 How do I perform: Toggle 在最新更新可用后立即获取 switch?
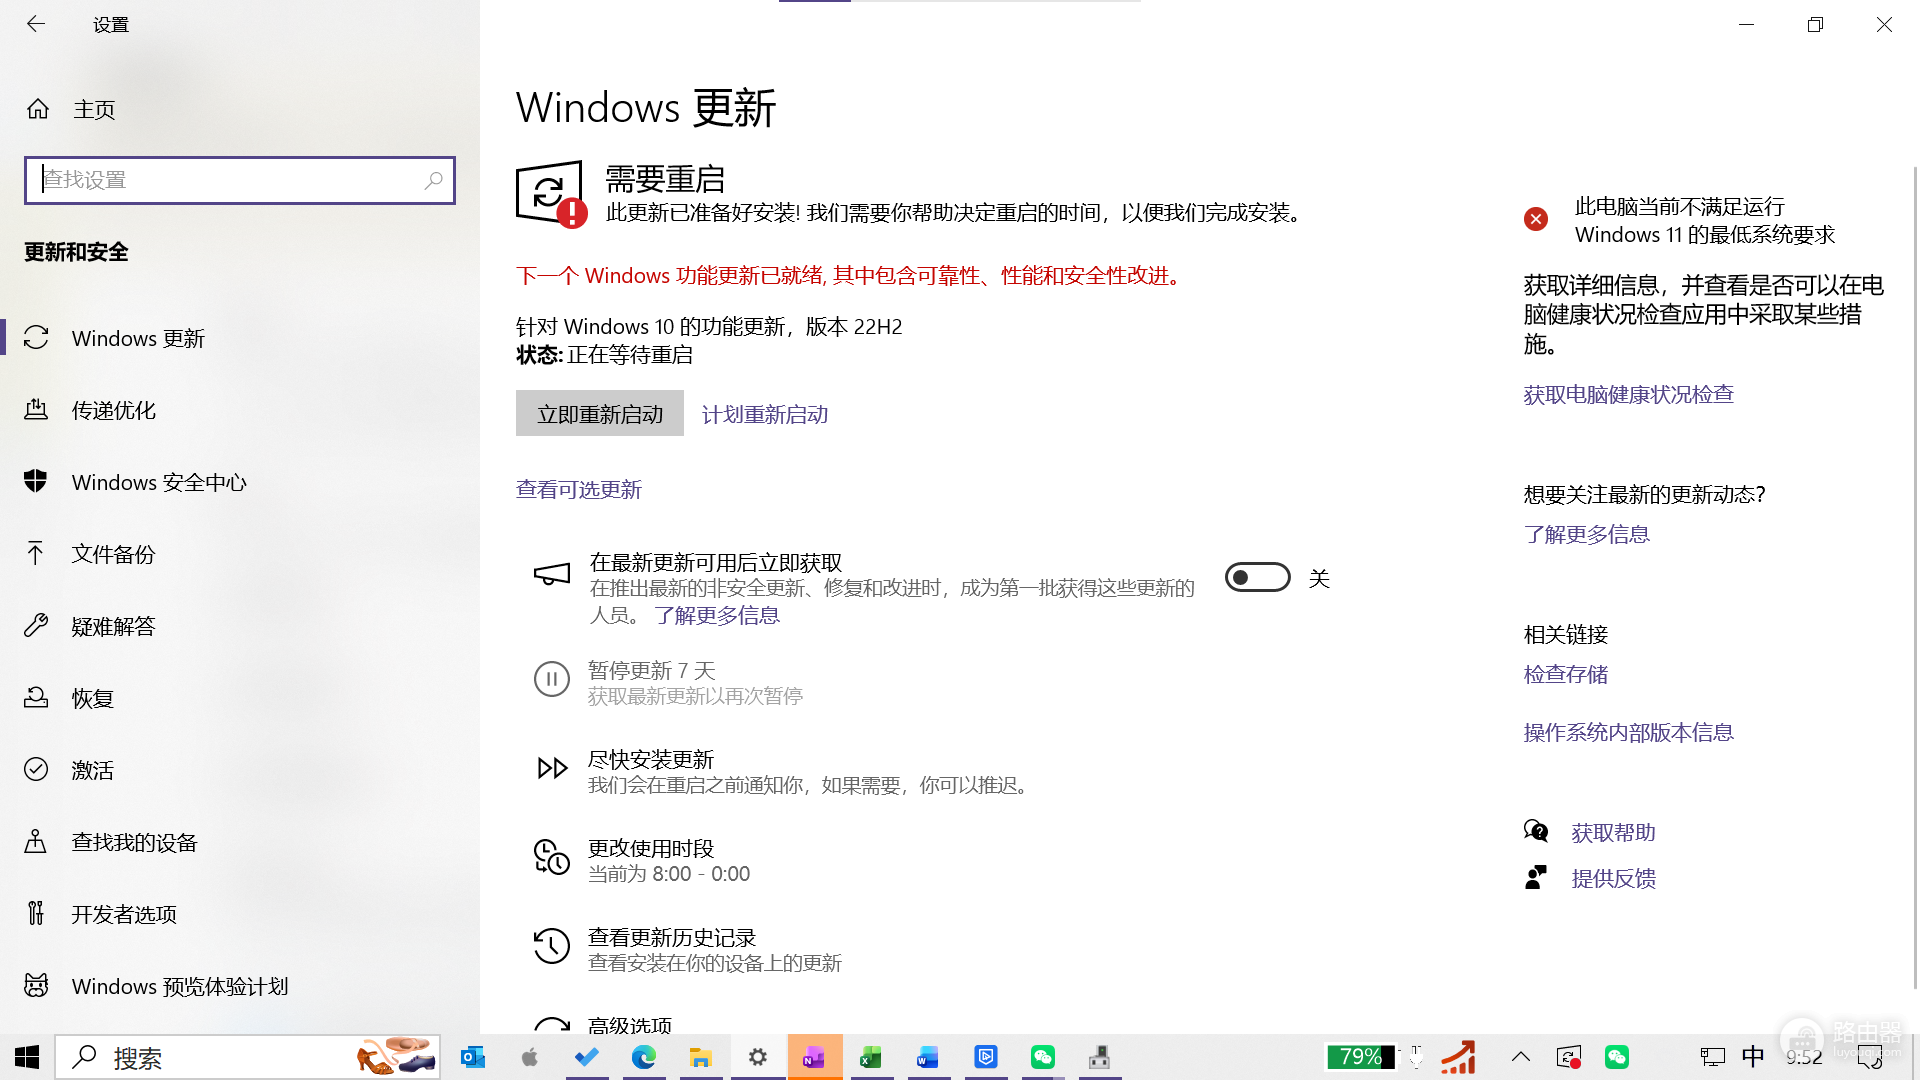click(1258, 577)
